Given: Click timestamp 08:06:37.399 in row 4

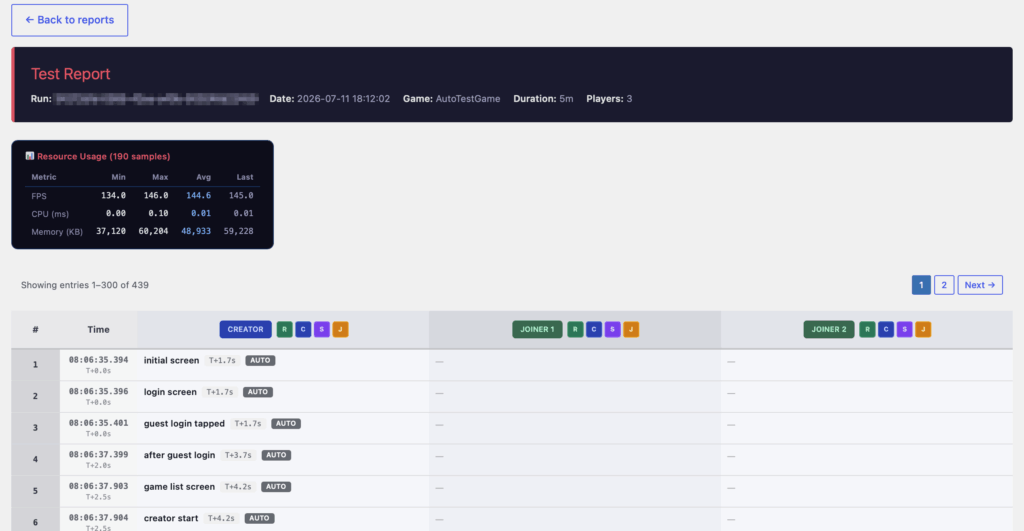Looking at the screenshot, I should tap(99, 455).
